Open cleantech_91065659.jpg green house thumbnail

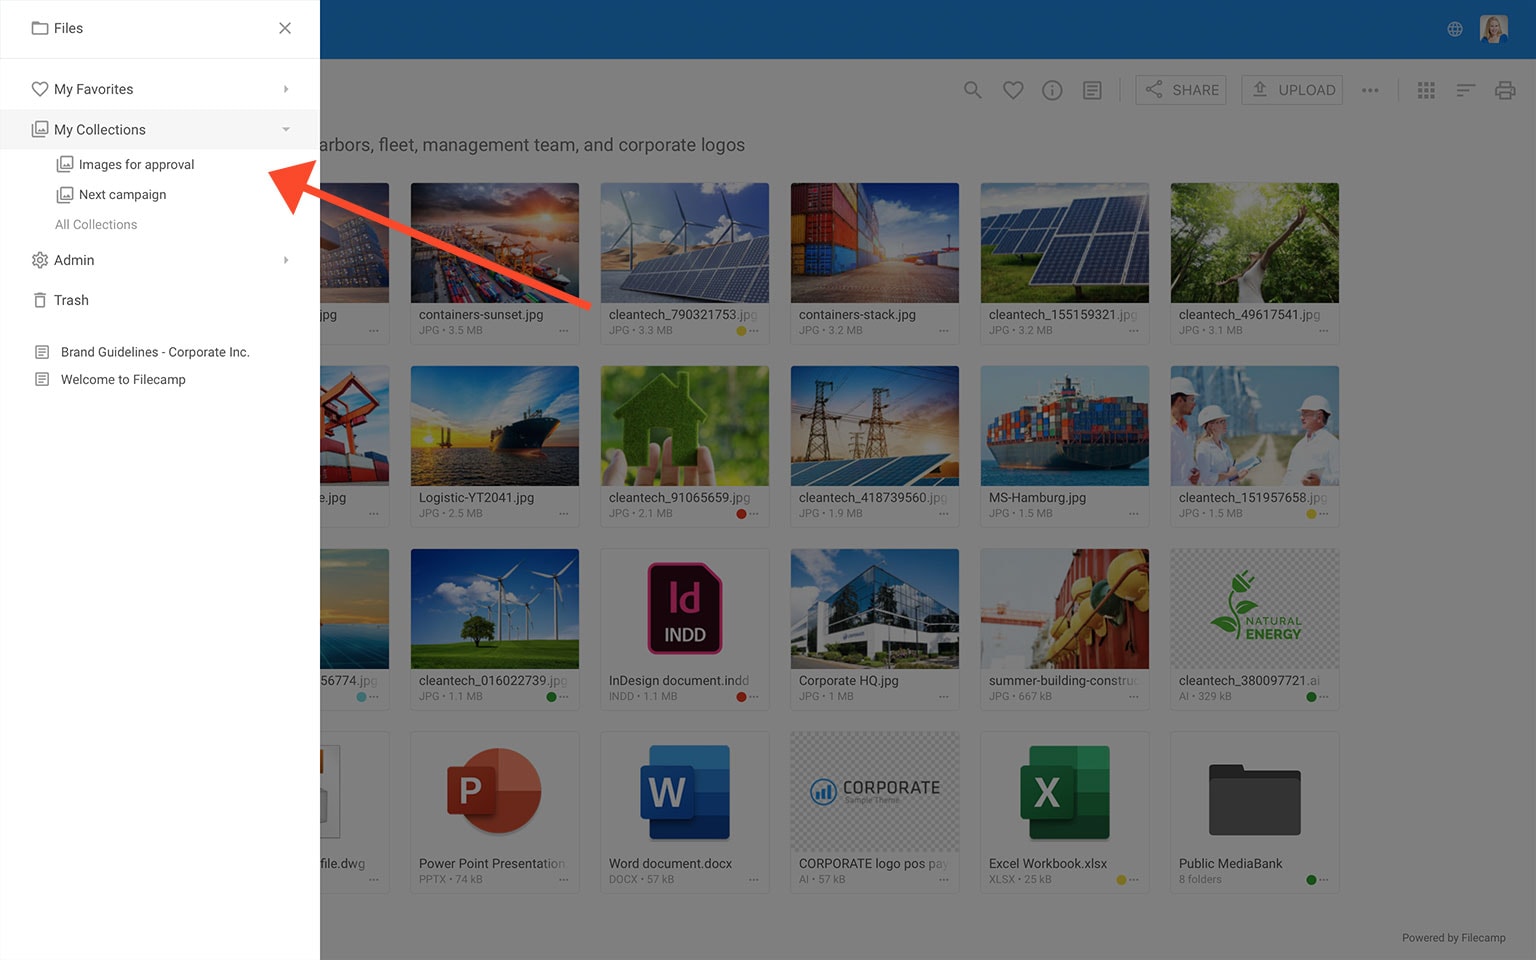685,426
